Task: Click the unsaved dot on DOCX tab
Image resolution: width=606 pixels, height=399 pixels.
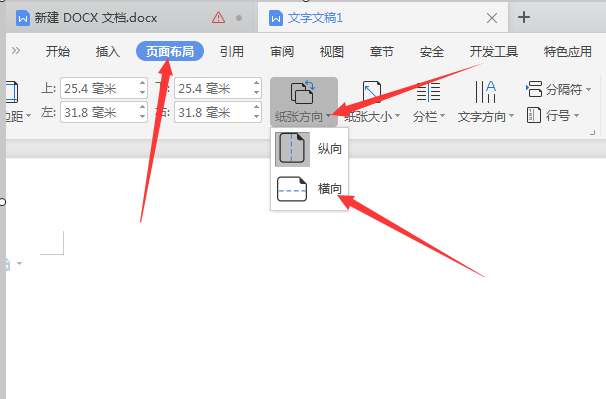Action: click(239, 18)
